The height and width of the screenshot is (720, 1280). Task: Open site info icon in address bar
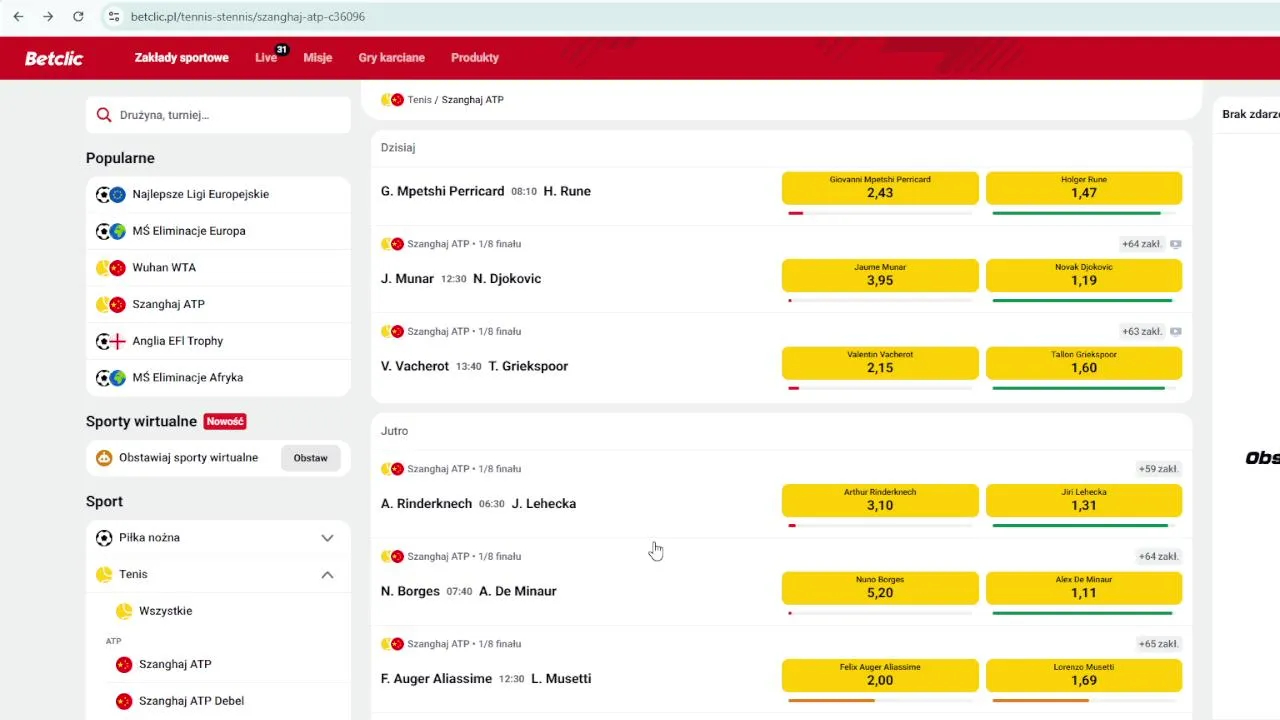(113, 17)
